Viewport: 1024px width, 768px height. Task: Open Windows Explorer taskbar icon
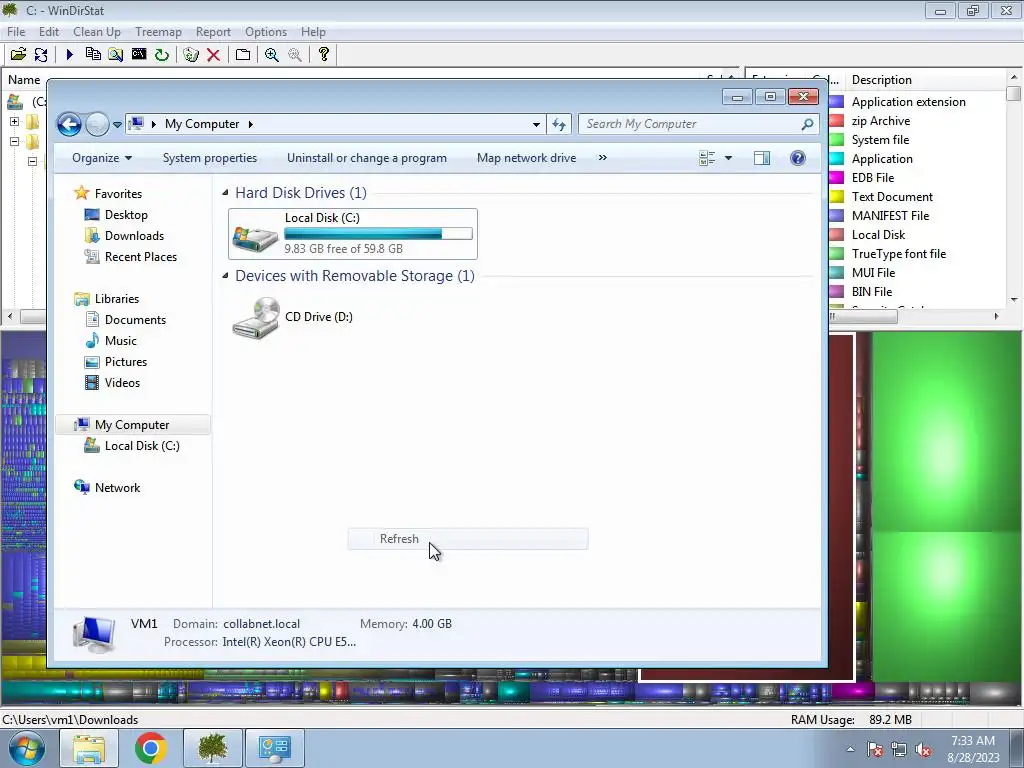coord(89,748)
